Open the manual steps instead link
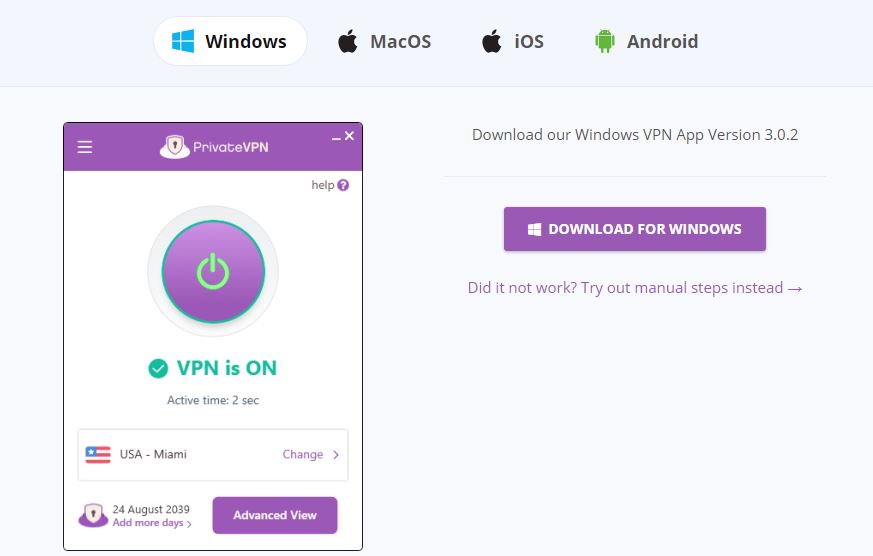 tap(635, 288)
